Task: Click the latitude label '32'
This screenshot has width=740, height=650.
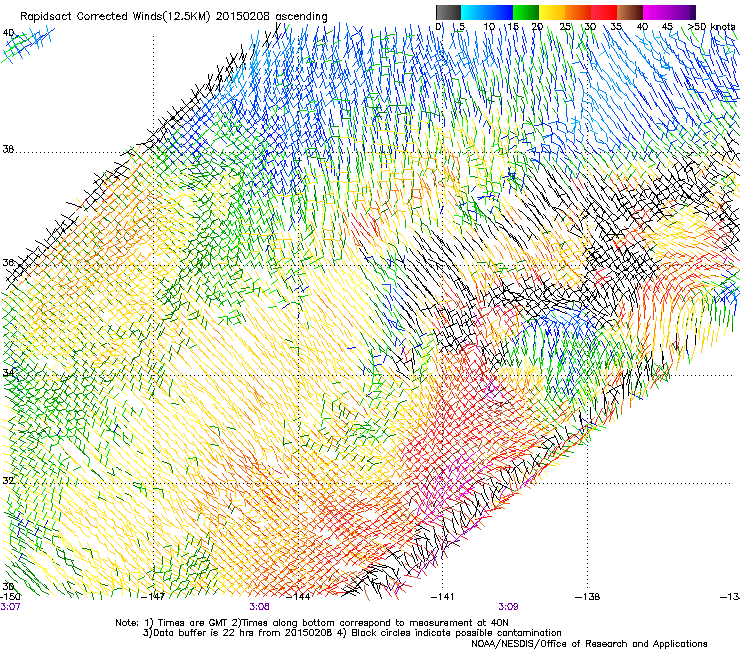Action: 8,481
